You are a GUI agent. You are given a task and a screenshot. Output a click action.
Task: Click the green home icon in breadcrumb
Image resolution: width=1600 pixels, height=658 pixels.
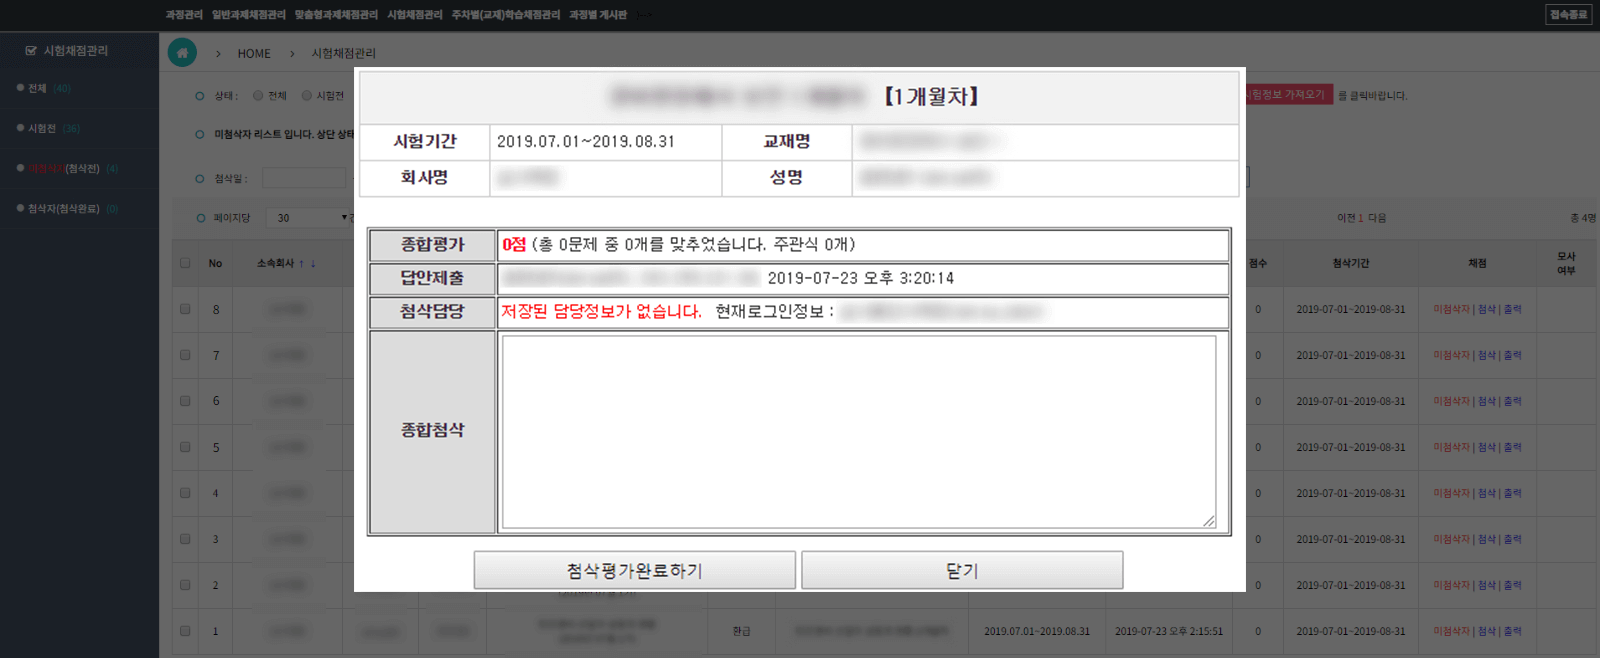pos(182,53)
